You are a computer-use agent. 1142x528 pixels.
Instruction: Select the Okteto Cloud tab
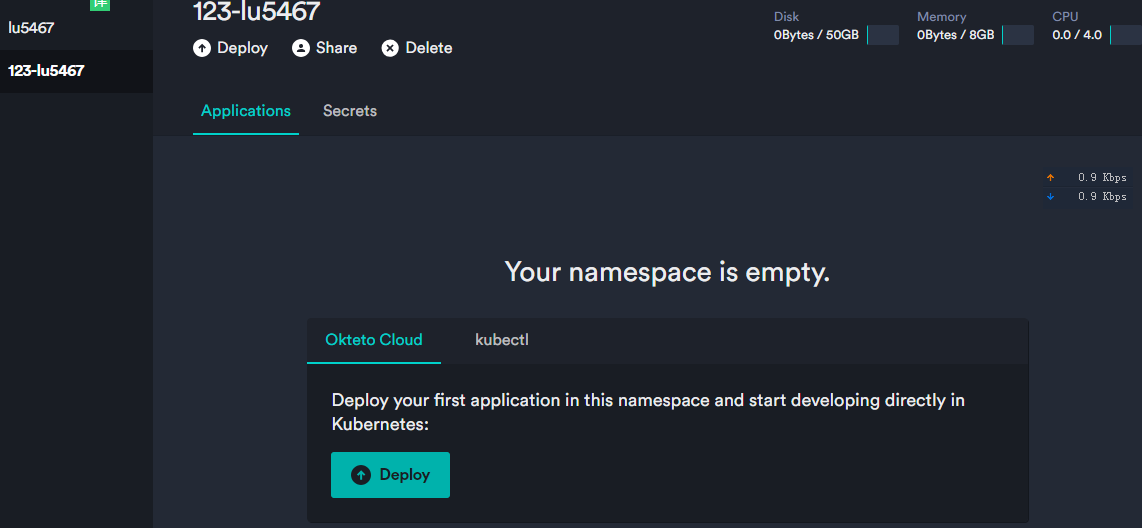pyautogui.click(x=374, y=340)
